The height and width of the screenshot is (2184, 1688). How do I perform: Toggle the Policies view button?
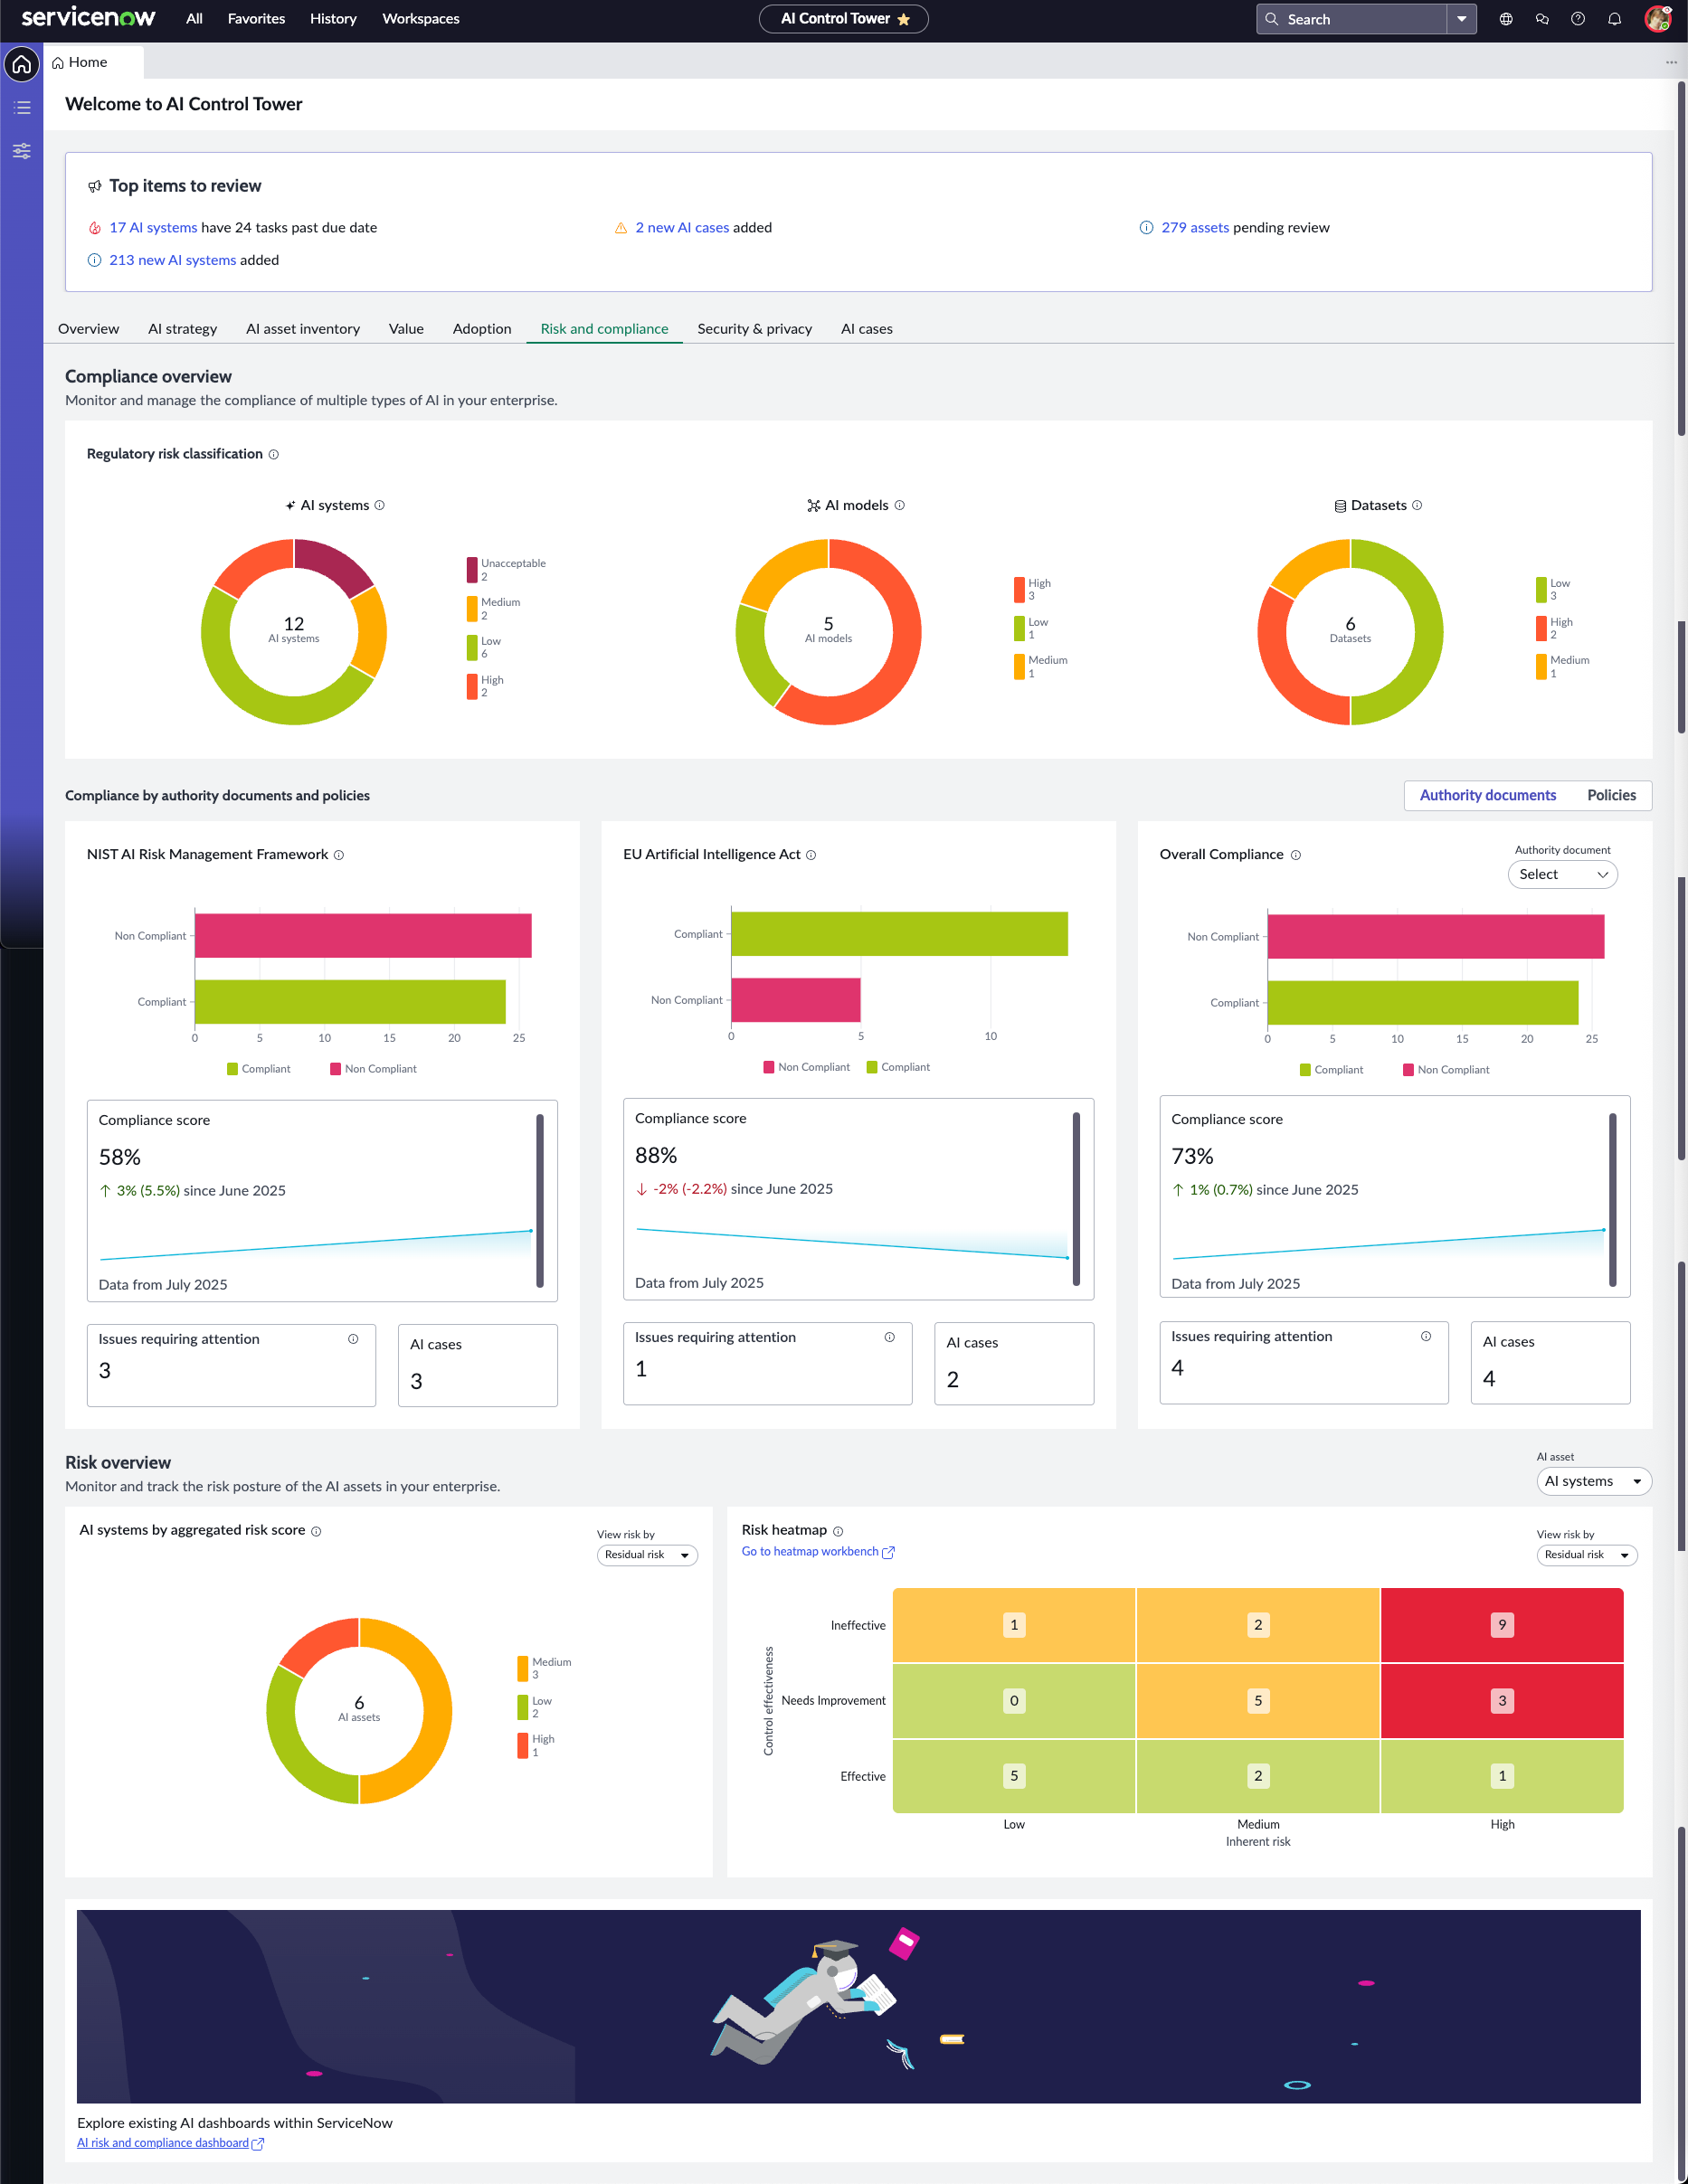(1611, 795)
